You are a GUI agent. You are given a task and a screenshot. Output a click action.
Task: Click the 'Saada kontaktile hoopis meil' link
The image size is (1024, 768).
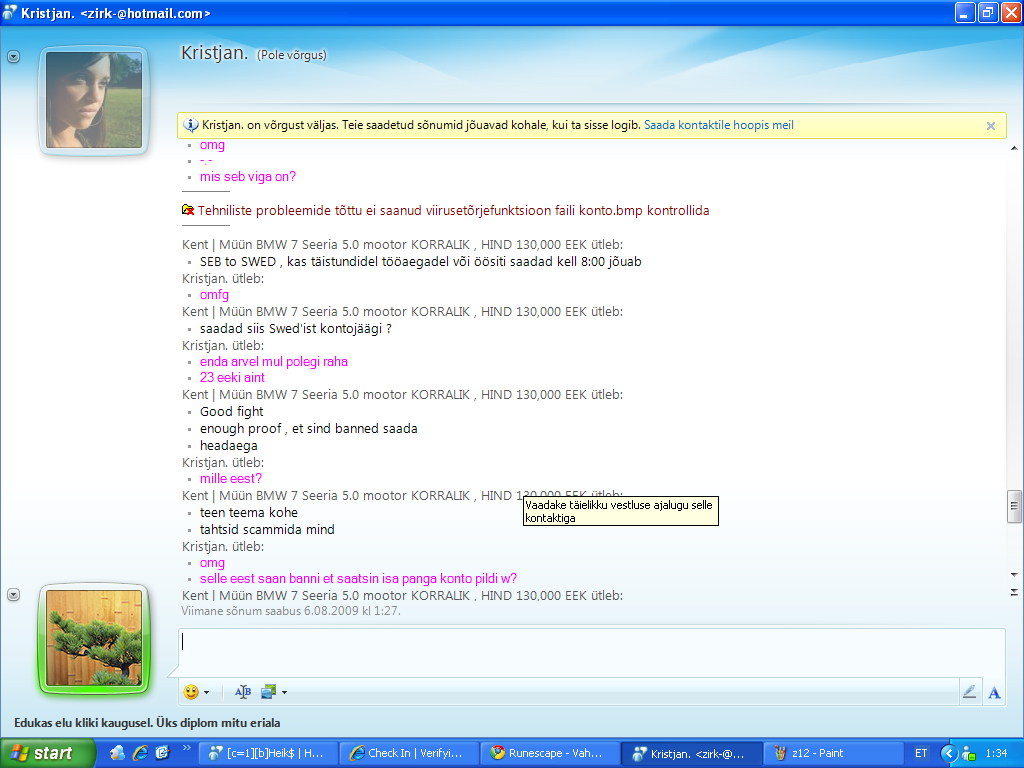718,126
